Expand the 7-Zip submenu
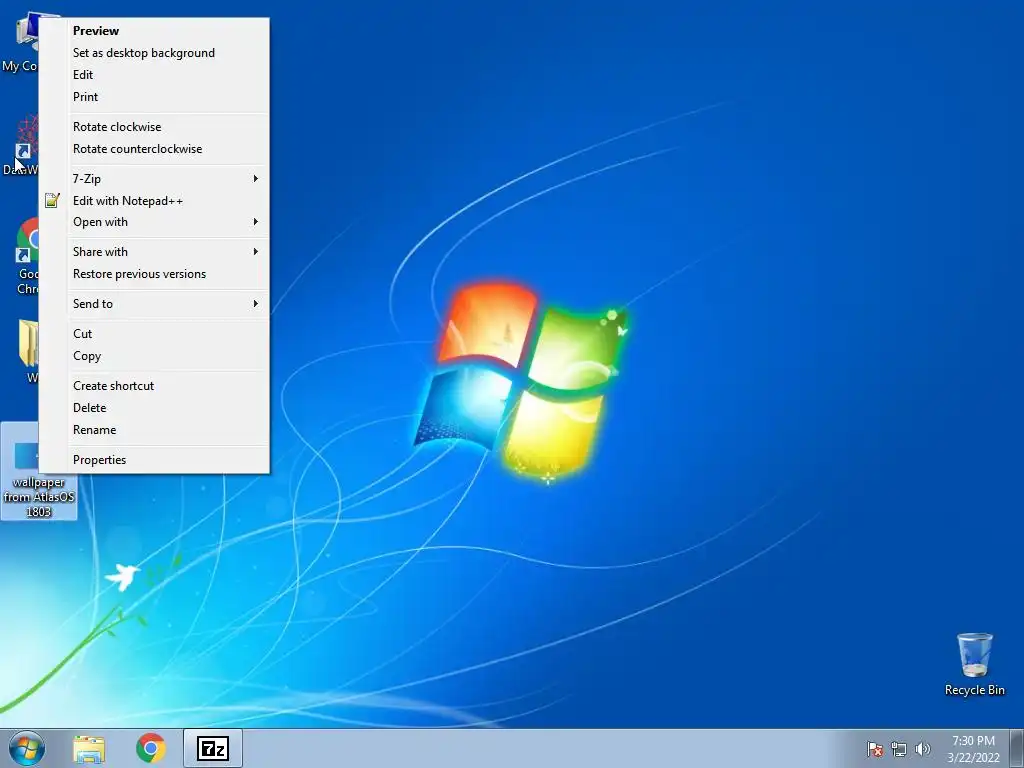1024x768 pixels. [x=154, y=178]
